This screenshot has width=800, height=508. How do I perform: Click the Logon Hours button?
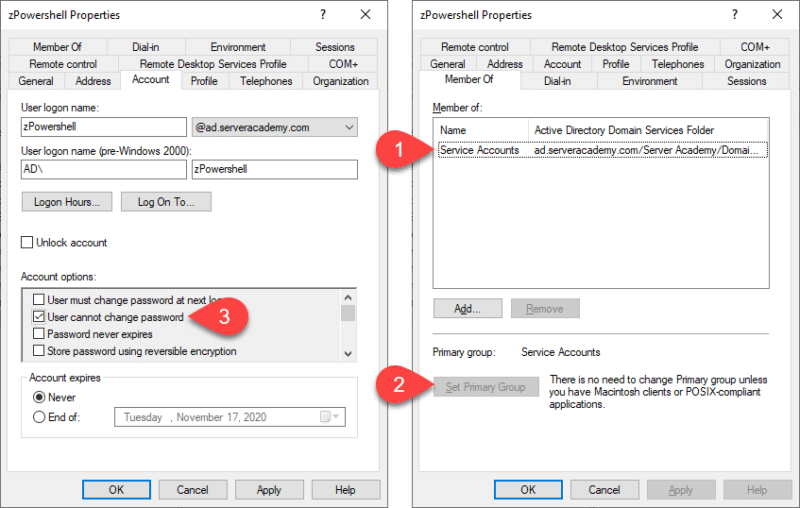[66, 202]
